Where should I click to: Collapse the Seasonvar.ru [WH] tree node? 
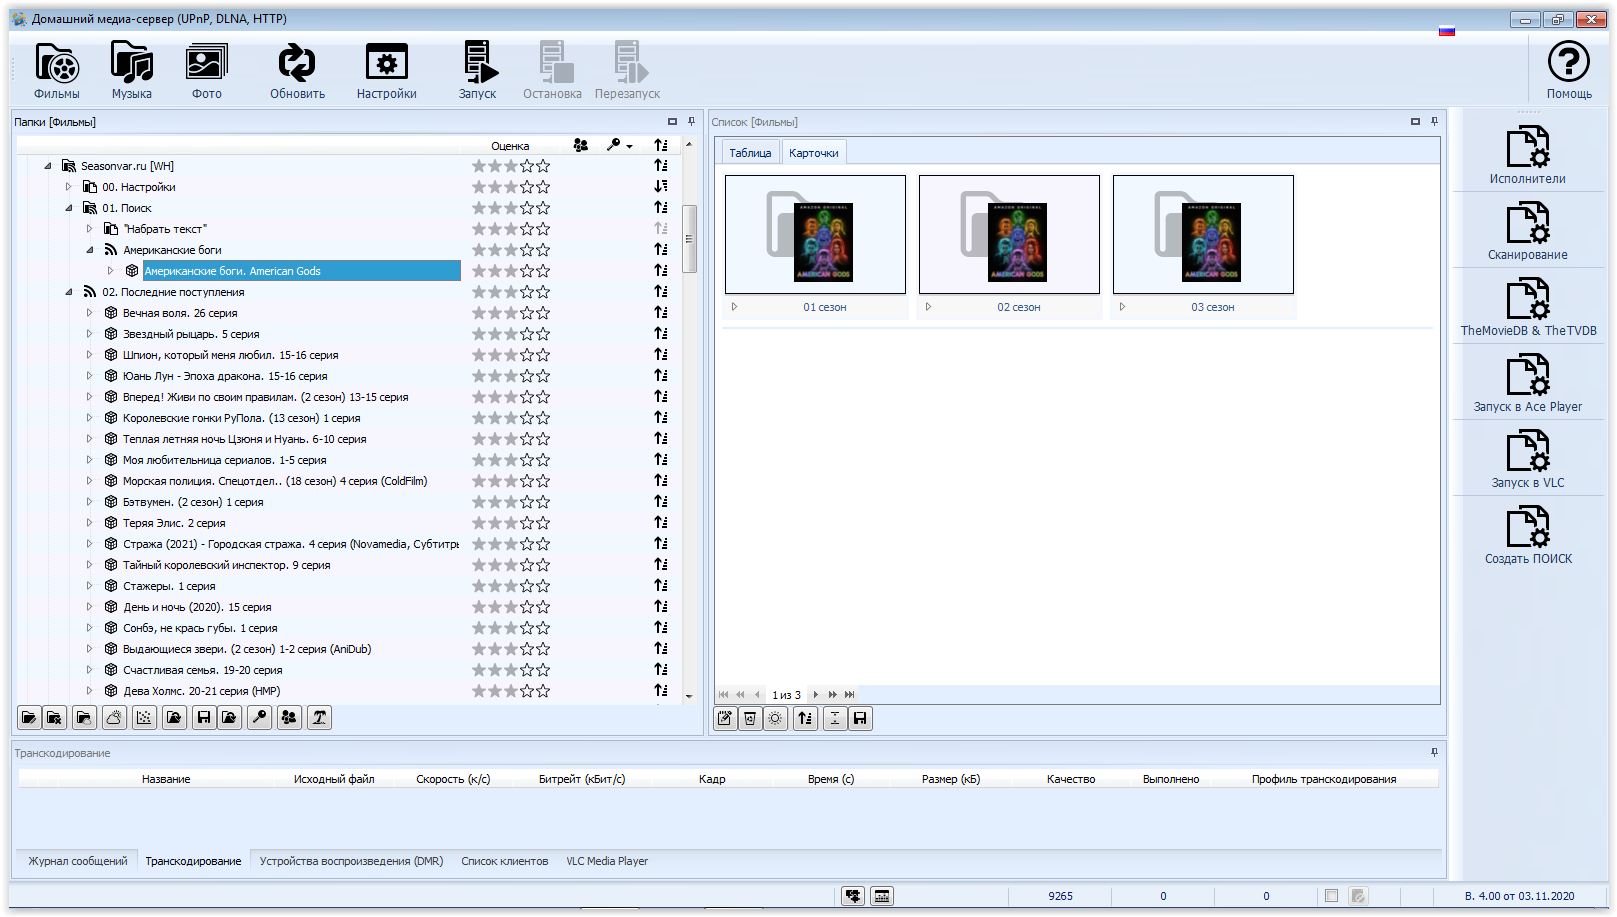pyautogui.click(x=48, y=166)
